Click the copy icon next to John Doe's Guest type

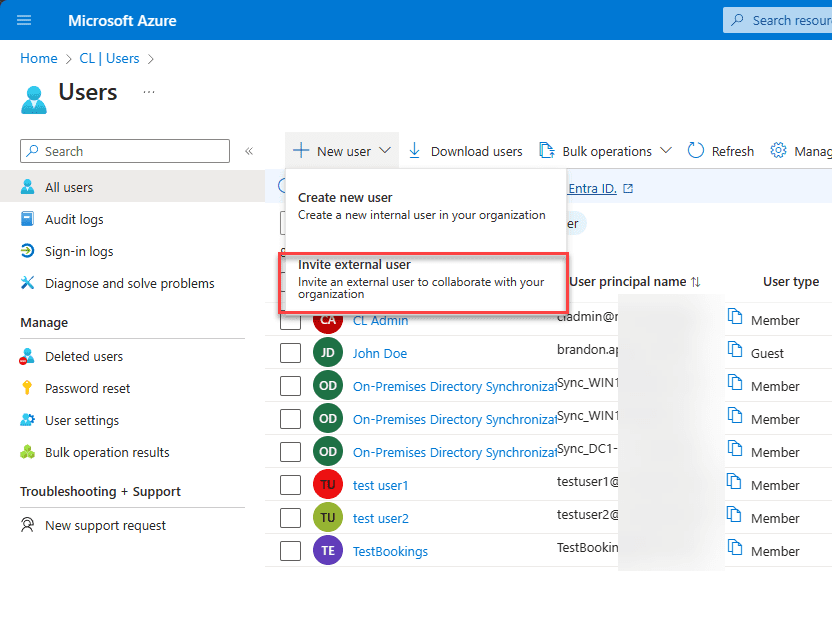pyautogui.click(x=735, y=350)
